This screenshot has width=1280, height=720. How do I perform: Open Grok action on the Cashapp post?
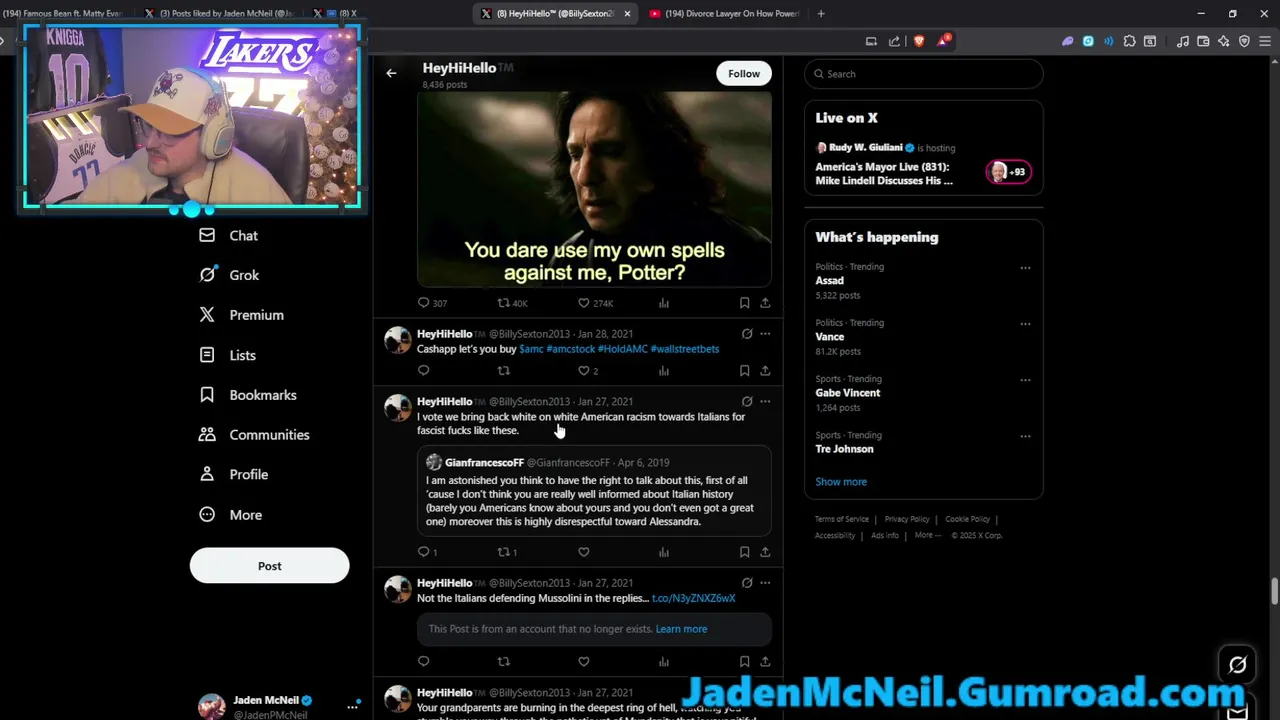747,334
